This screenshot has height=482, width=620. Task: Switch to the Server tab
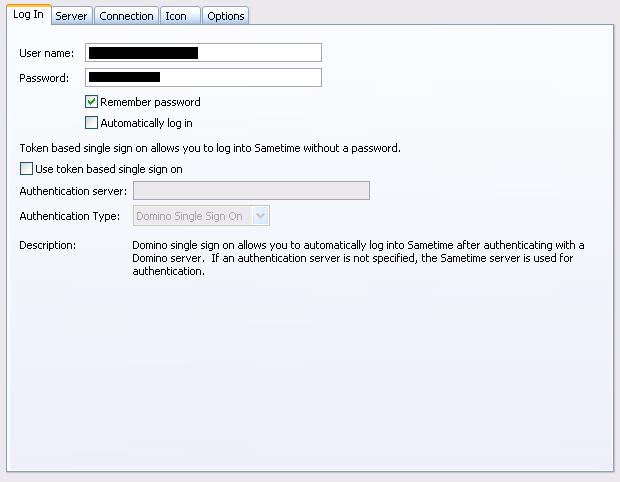(x=72, y=16)
